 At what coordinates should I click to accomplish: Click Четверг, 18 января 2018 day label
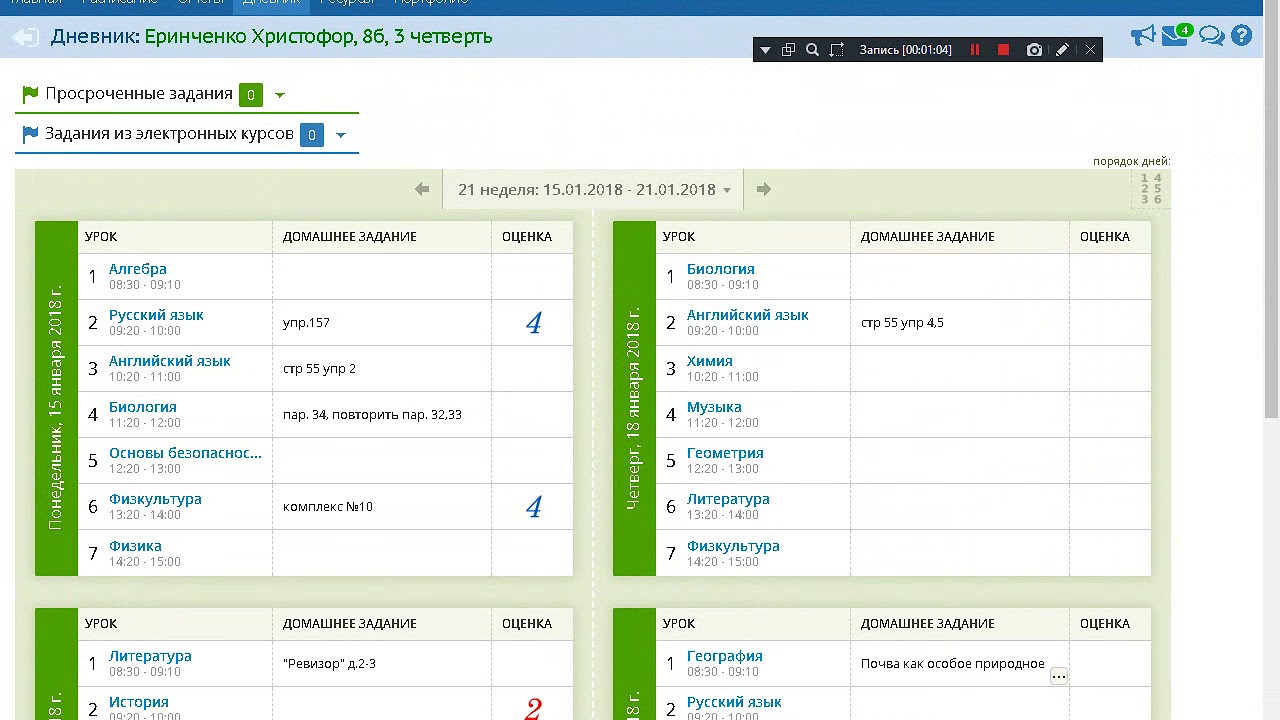(634, 410)
